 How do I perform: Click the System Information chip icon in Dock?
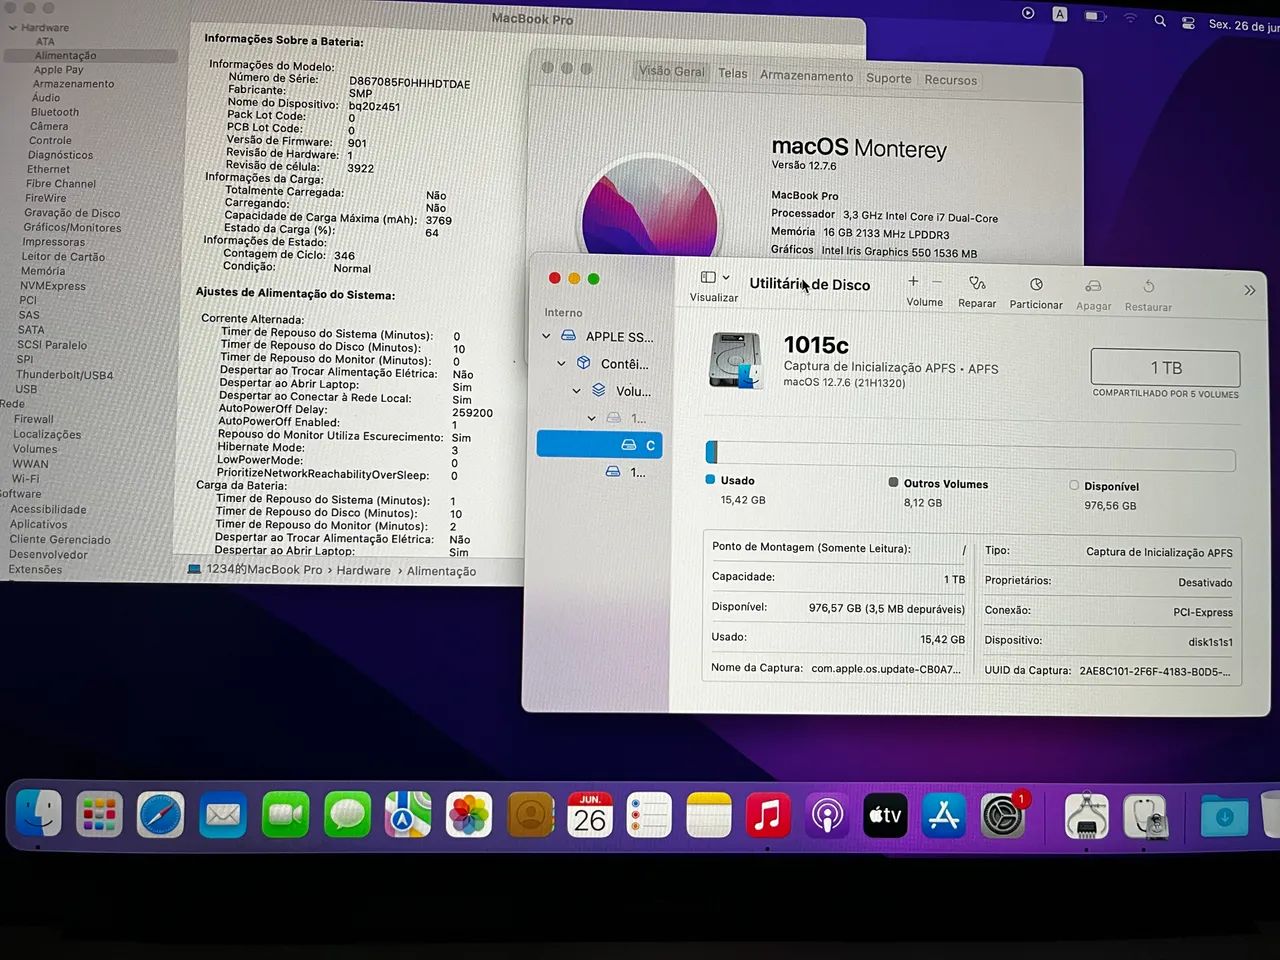pos(1086,816)
